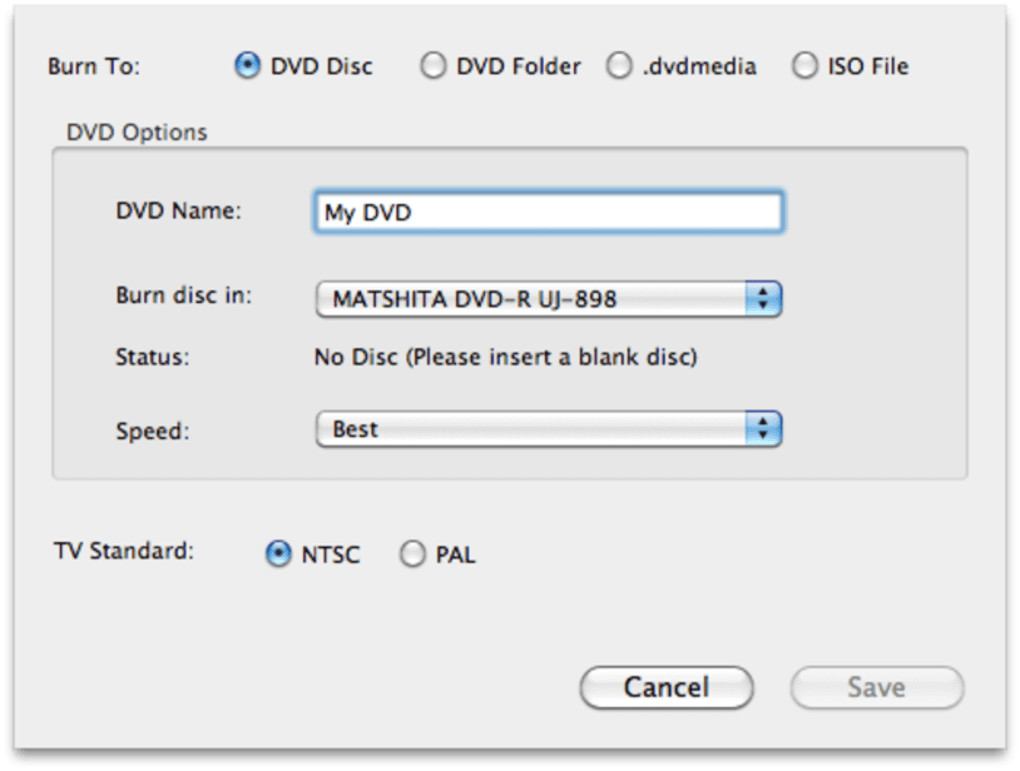
Task: Select the .dvdmedia output option
Action: tap(620, 67)
